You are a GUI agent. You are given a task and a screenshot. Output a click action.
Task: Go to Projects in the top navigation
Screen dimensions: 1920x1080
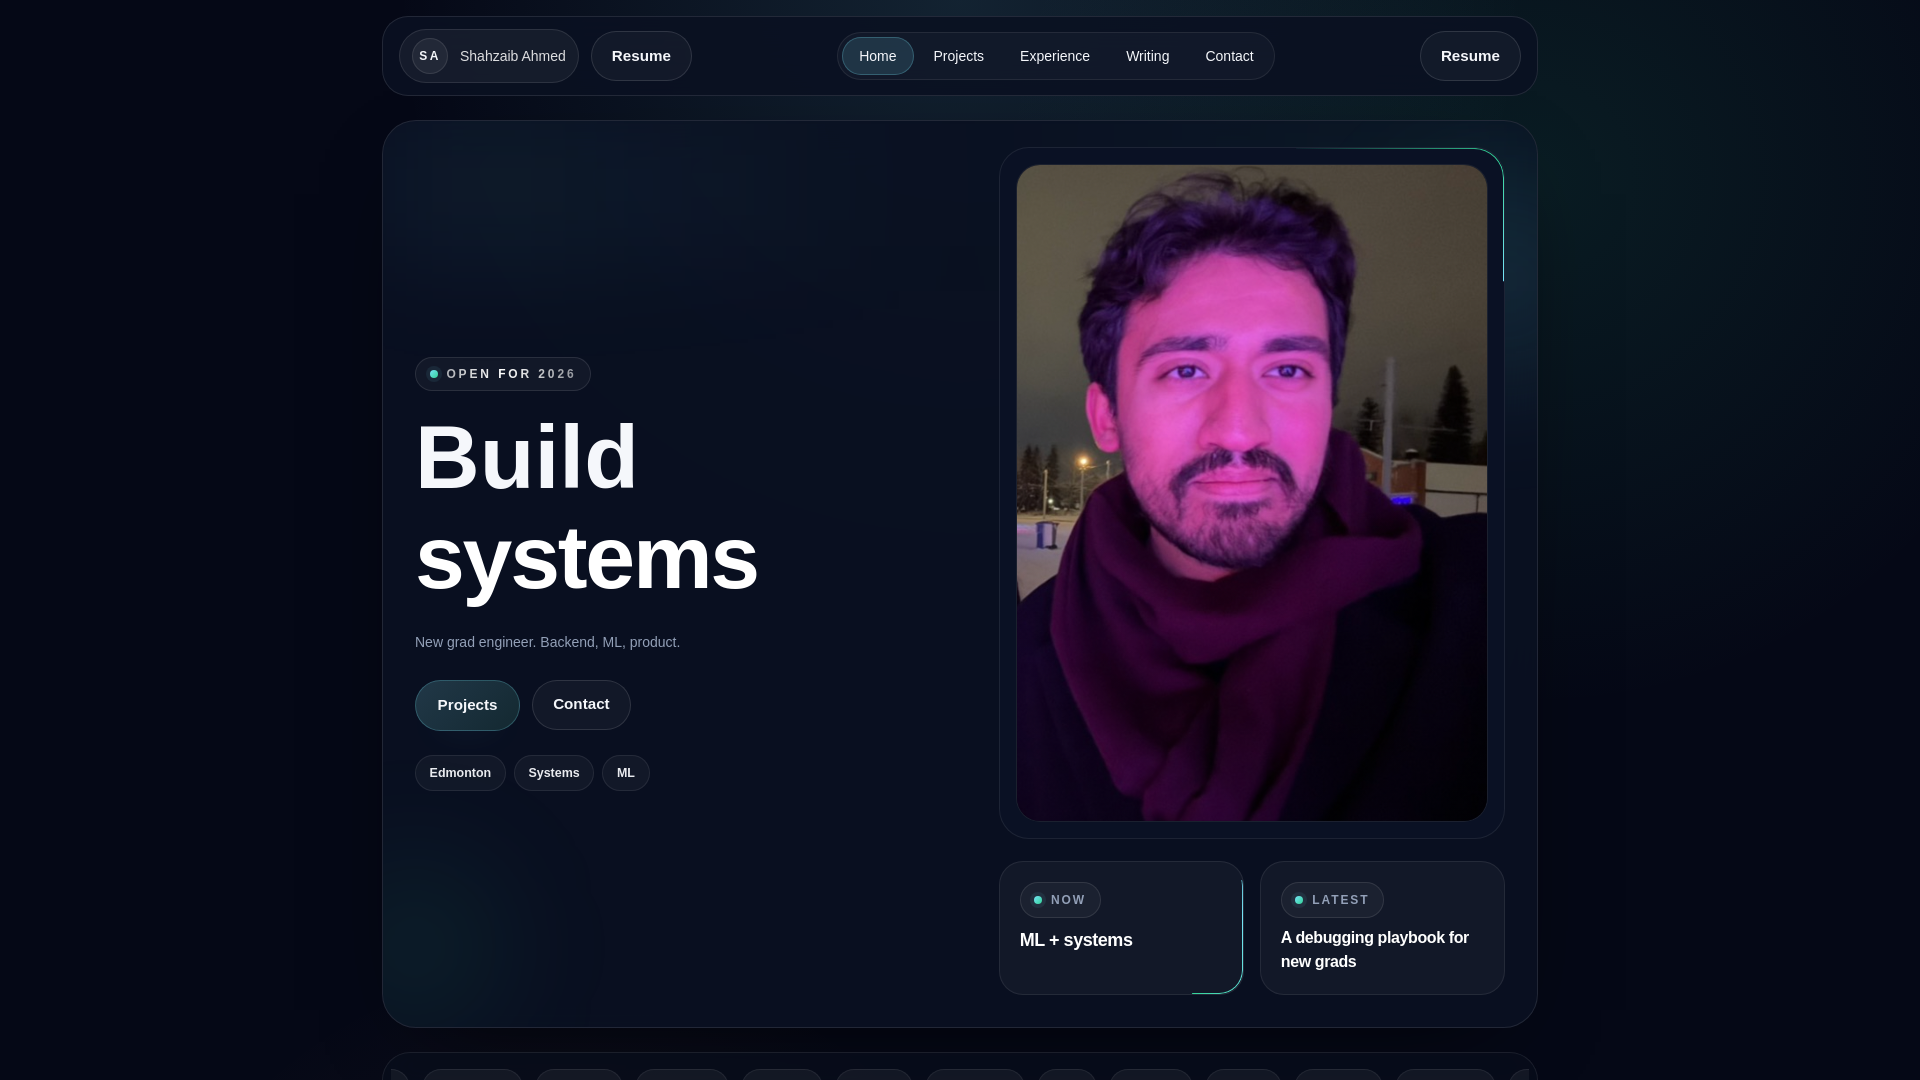(958, 56)
